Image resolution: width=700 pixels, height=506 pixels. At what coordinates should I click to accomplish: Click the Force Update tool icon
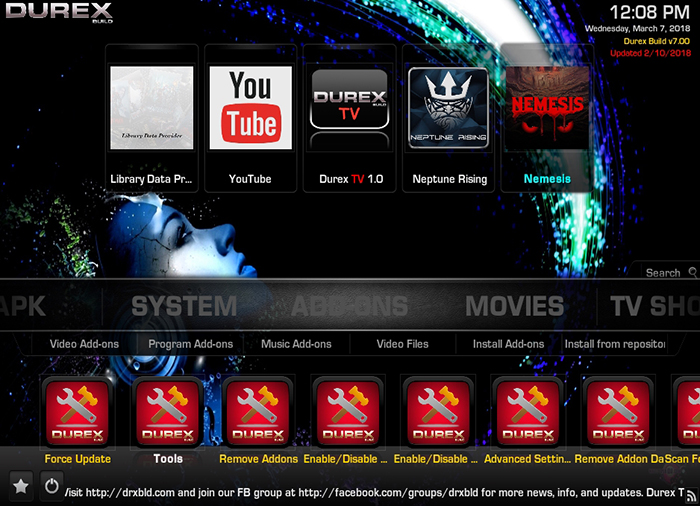(x=78, y=411)
